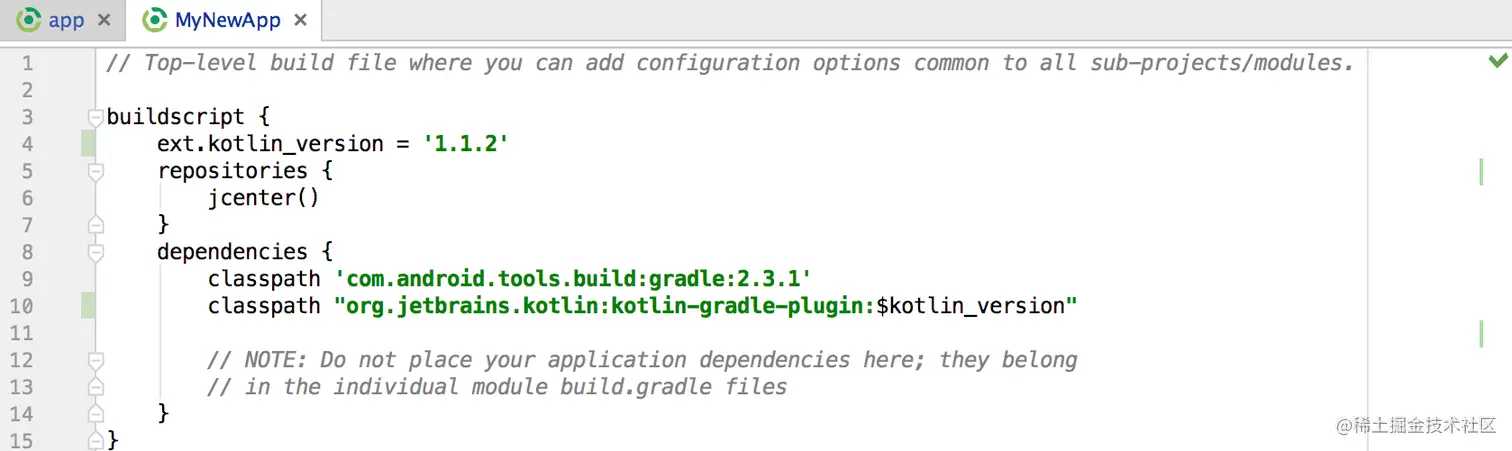The height and width of the screenshot is (451, 1512).
Task: Fold the NOTE comment block on line 12
Action: coord(95,360)
